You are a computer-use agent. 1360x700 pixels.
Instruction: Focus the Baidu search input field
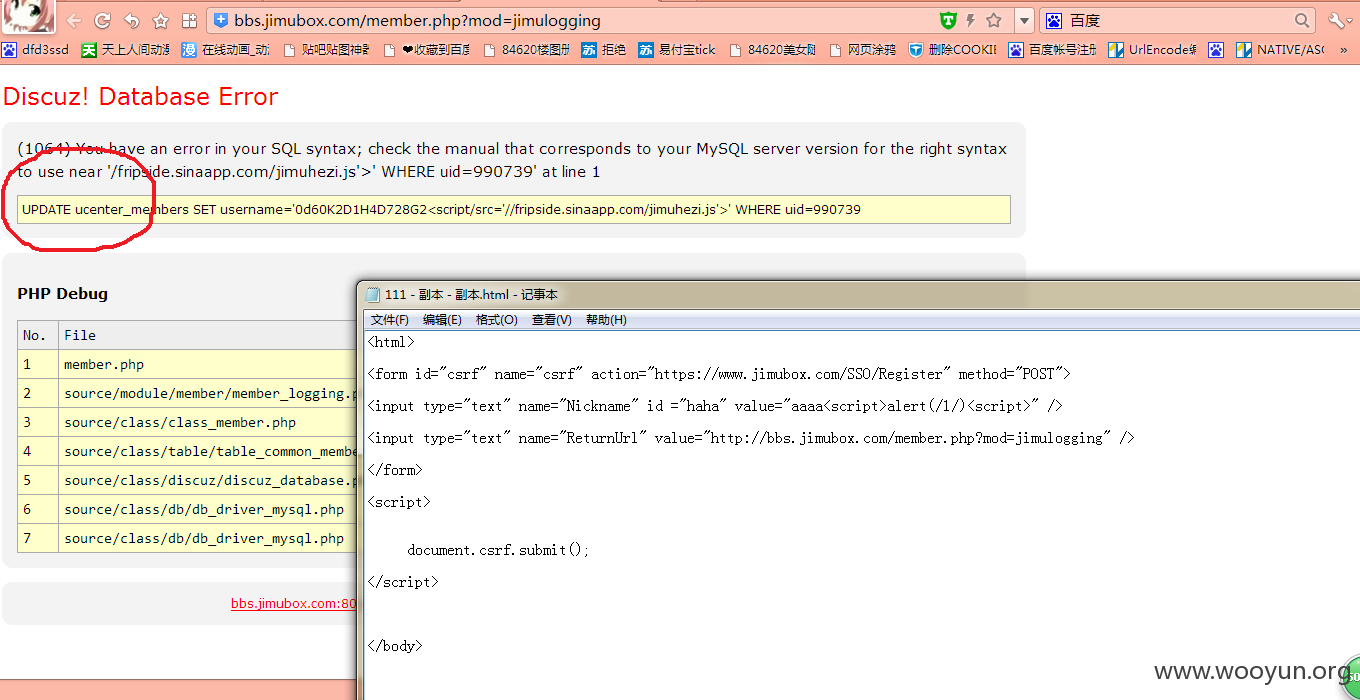coord(1178,20)
